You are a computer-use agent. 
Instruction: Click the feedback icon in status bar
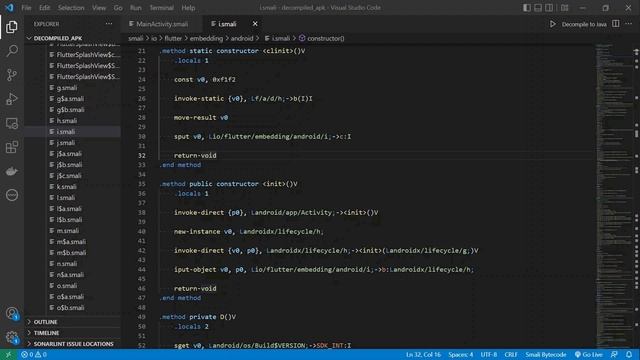pyautogui.click(x=614, y=355)
